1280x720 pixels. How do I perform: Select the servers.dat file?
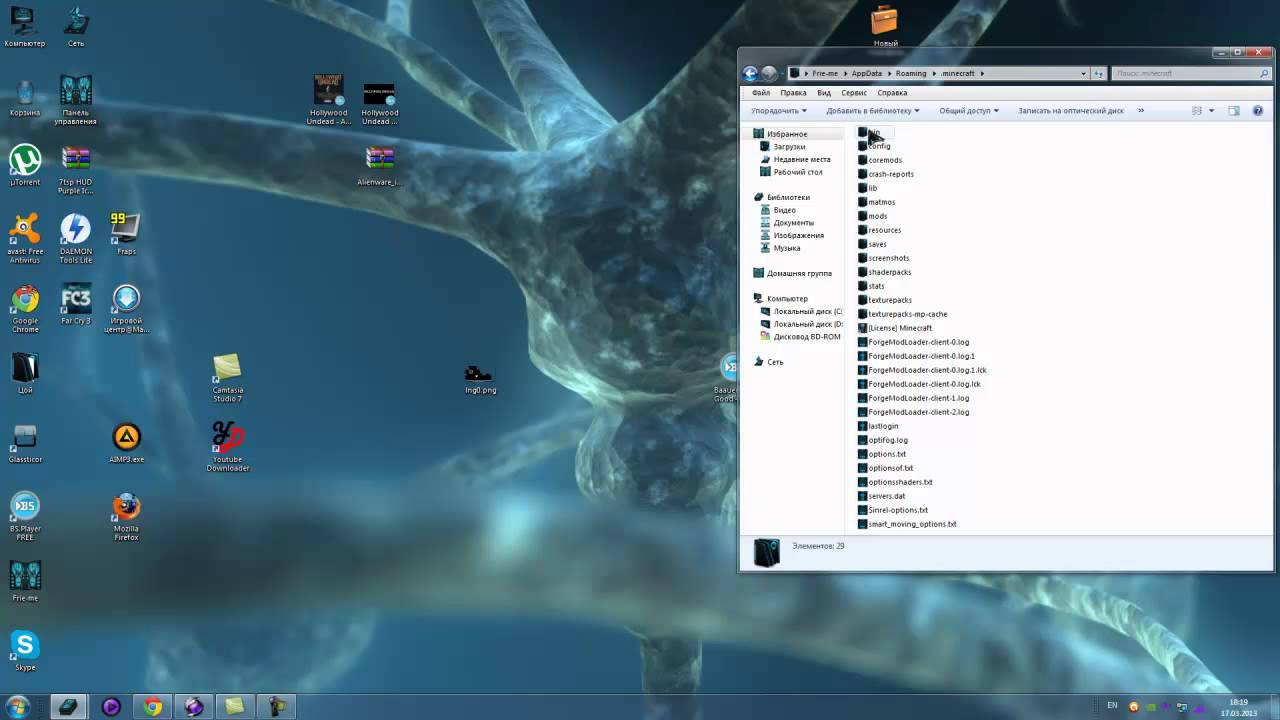(881, 496)
